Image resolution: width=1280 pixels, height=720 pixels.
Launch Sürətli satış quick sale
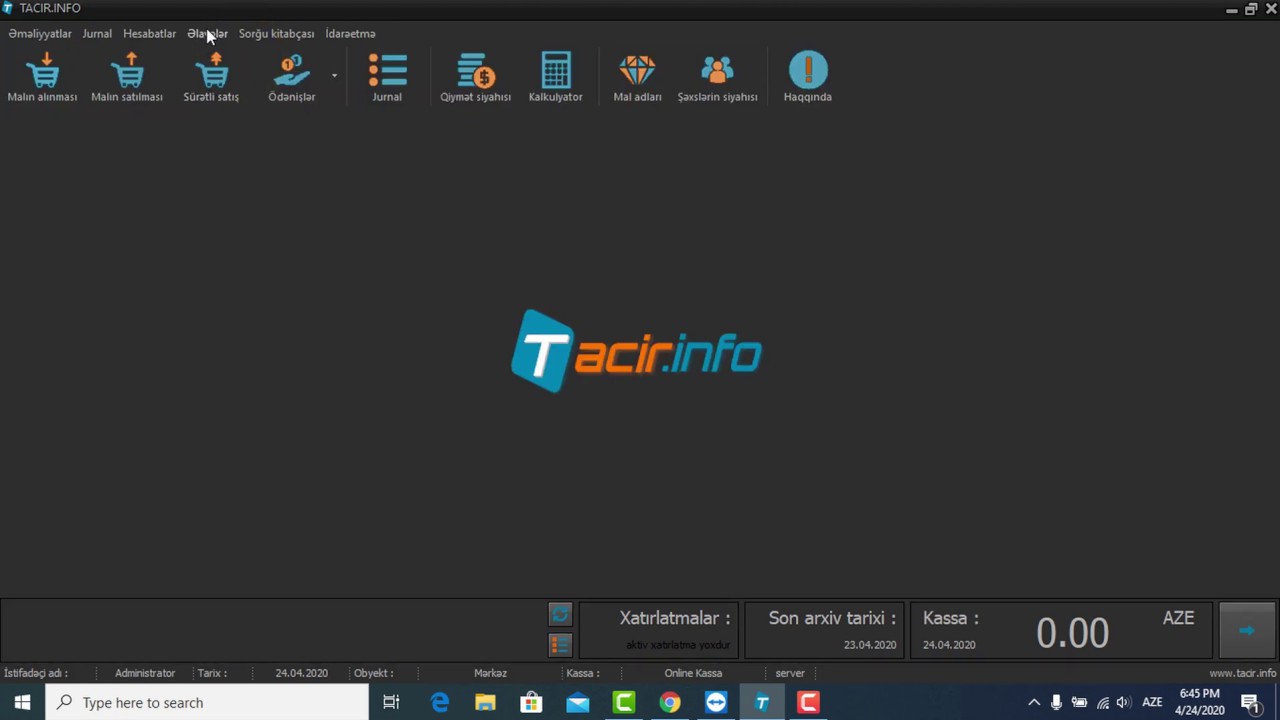tap(211, 78)
